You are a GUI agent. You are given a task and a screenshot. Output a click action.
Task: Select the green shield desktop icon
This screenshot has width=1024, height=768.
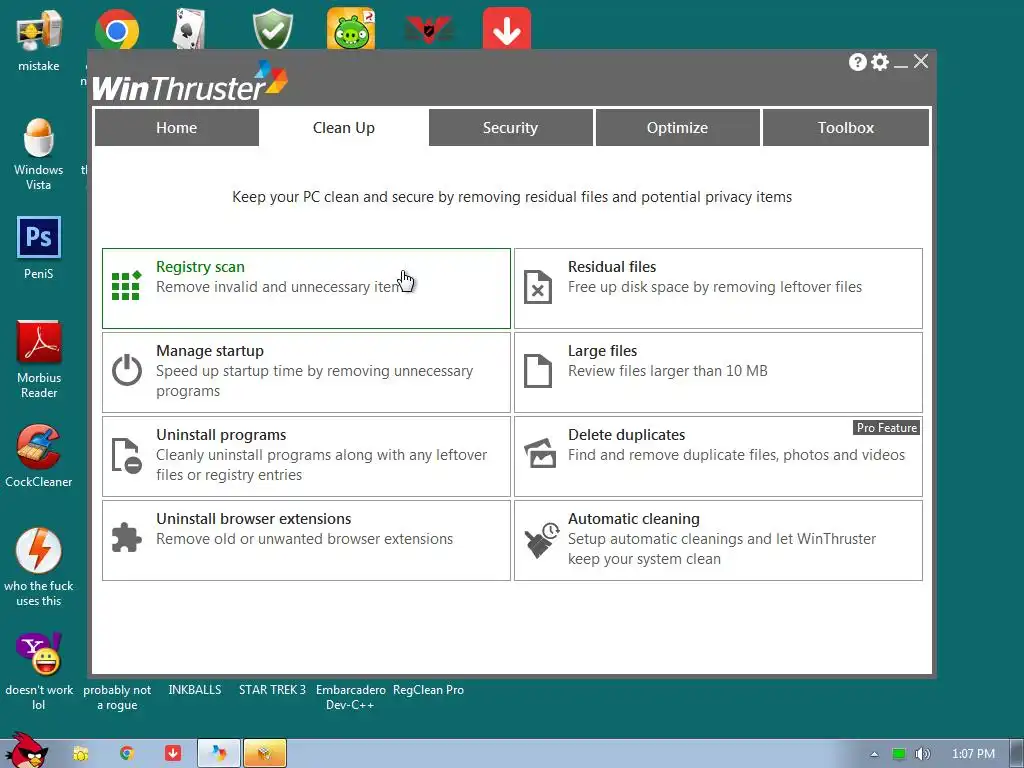click(273, 29)
